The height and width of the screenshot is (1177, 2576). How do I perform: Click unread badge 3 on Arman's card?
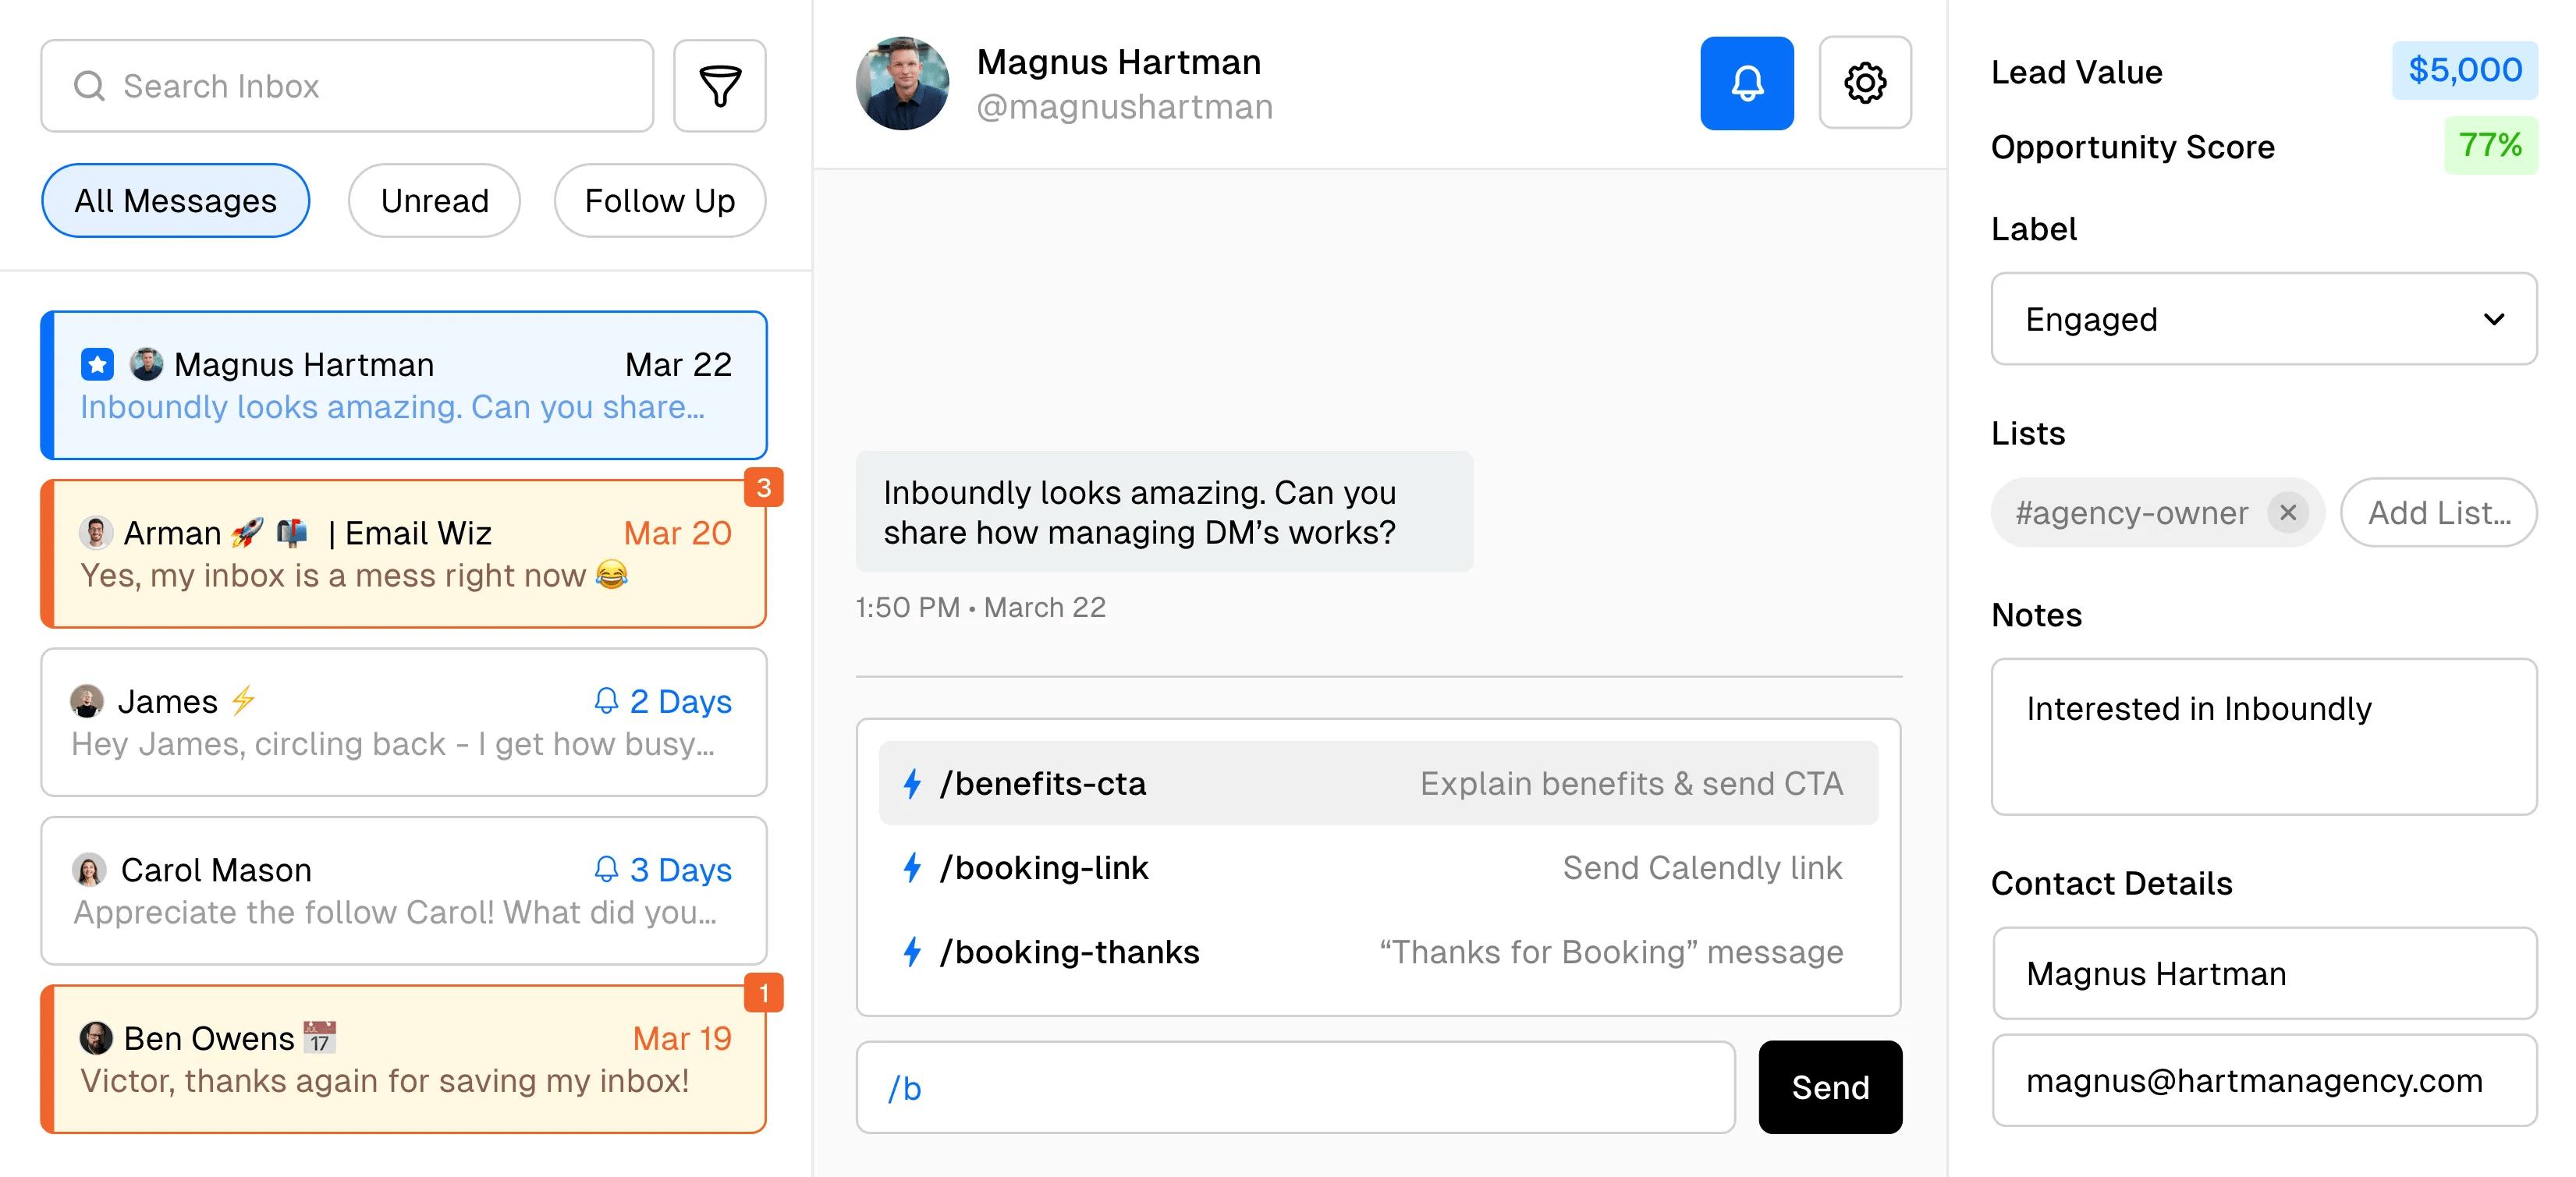click(763, 488)
